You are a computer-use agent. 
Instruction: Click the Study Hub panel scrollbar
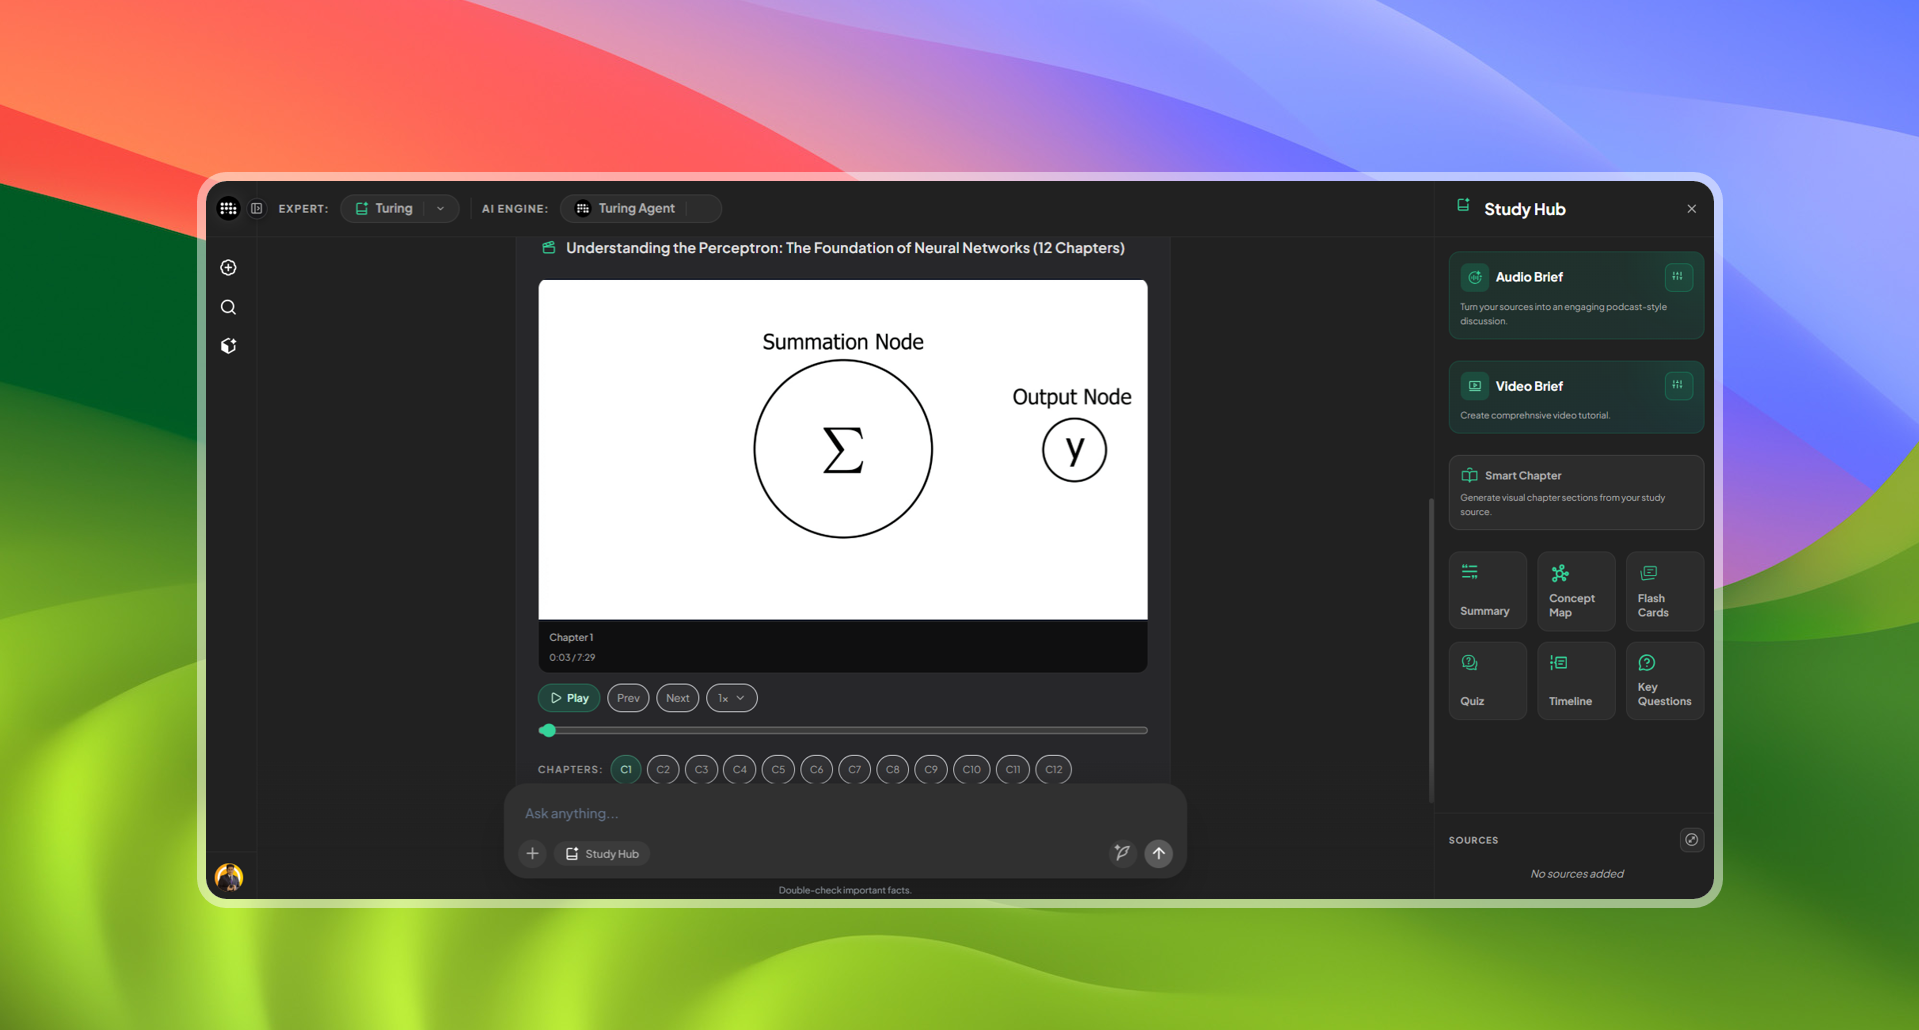pyautogui.click(x=1431, y=650)
